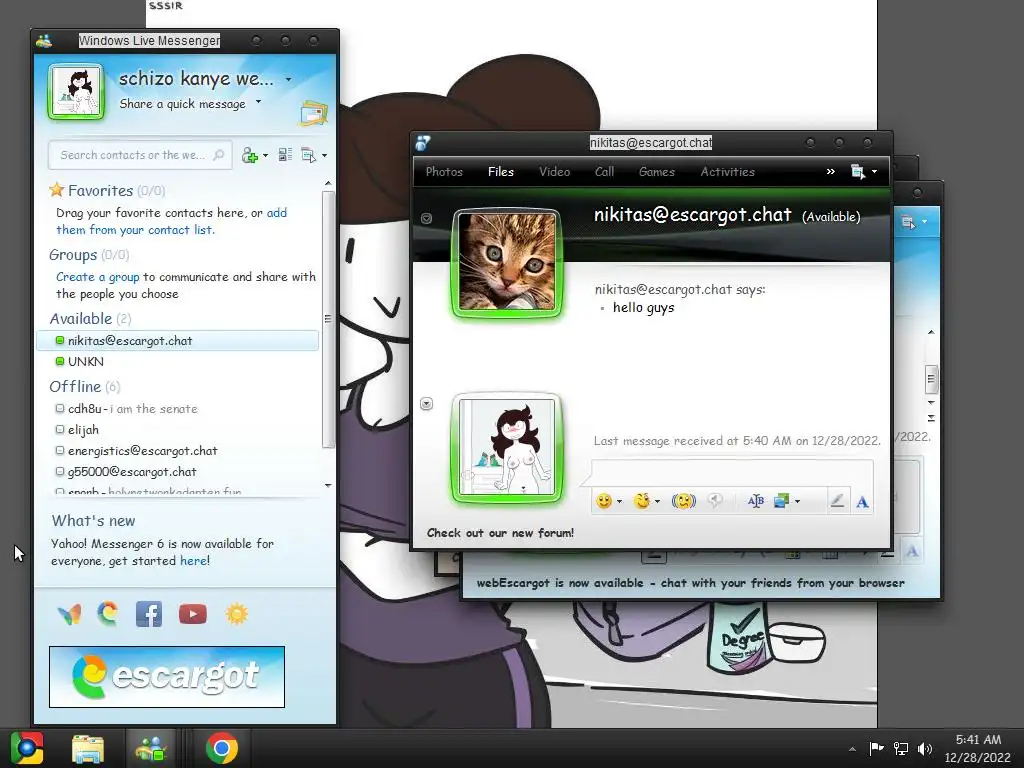Click 'Create a group' link

point(97,277)
